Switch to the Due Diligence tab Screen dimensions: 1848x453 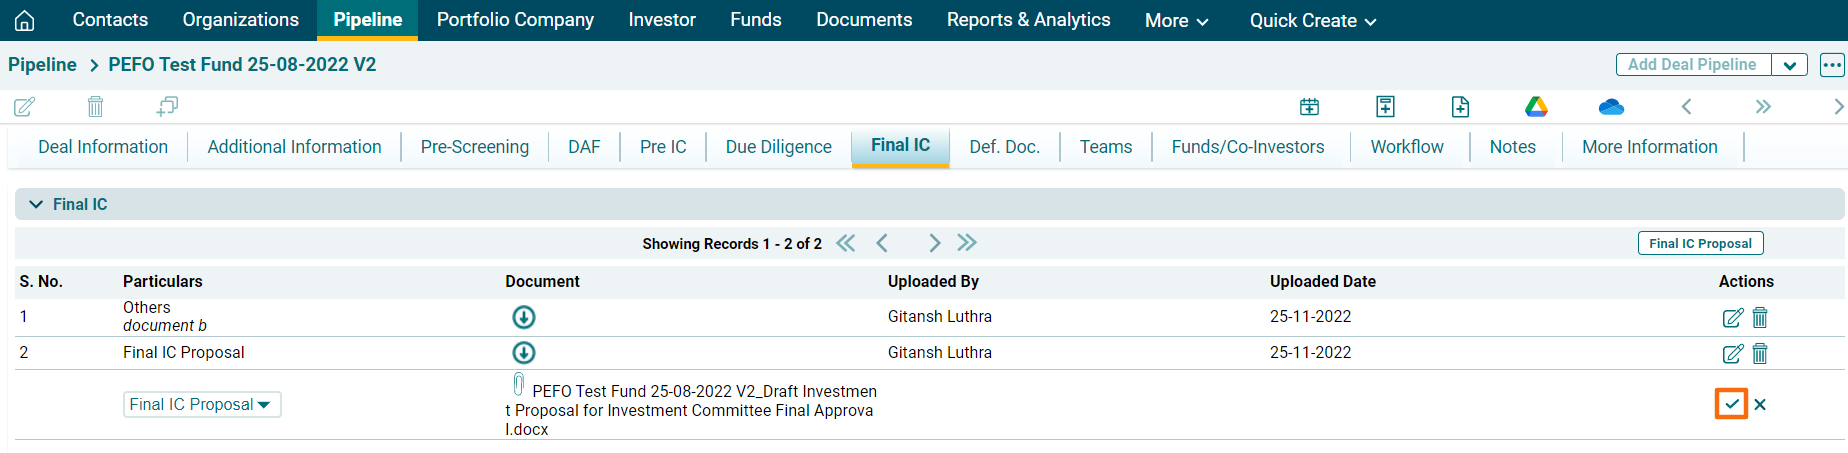(778, 147)
